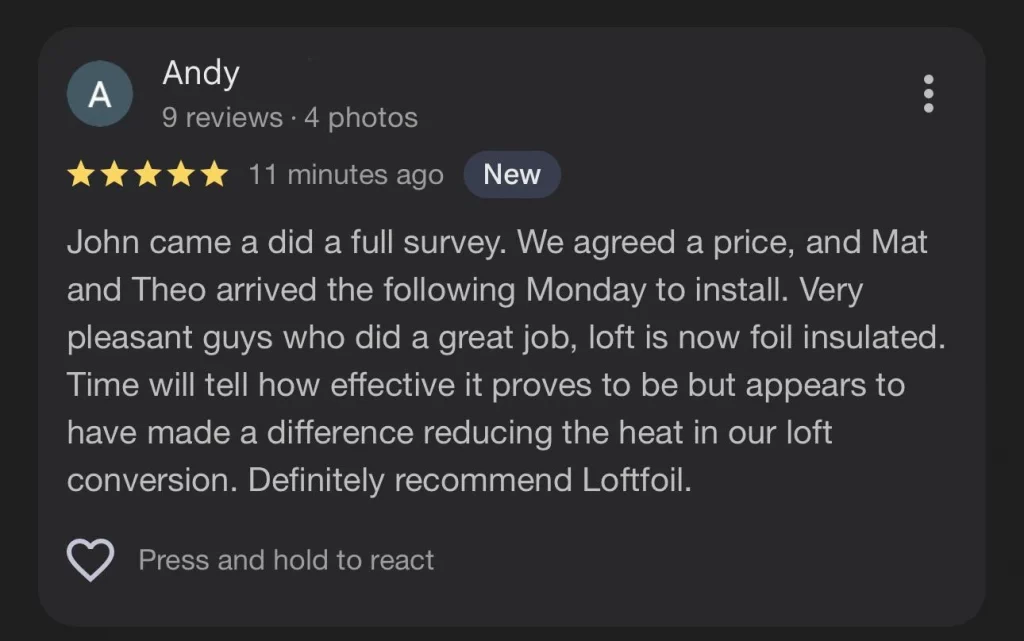
Task: Click the review line starting "have made a difference"
Action: (449, 433)
